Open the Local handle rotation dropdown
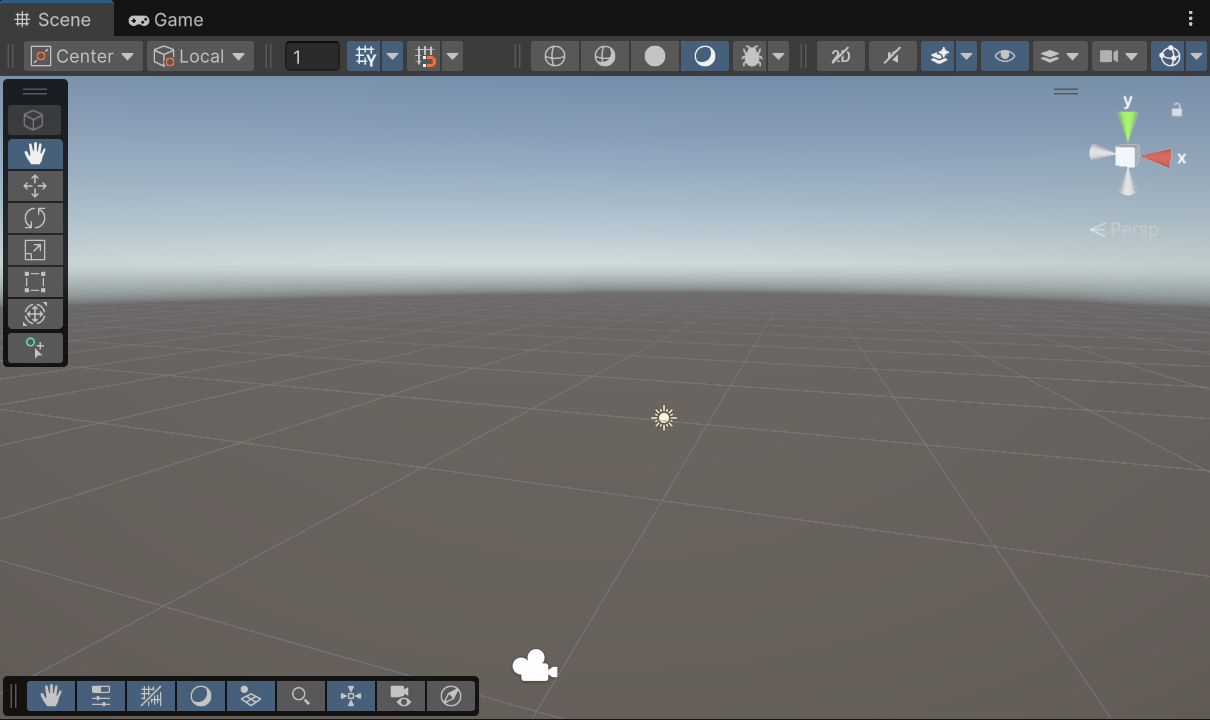This screenshot has width=1210, height=720. (200, 56)
